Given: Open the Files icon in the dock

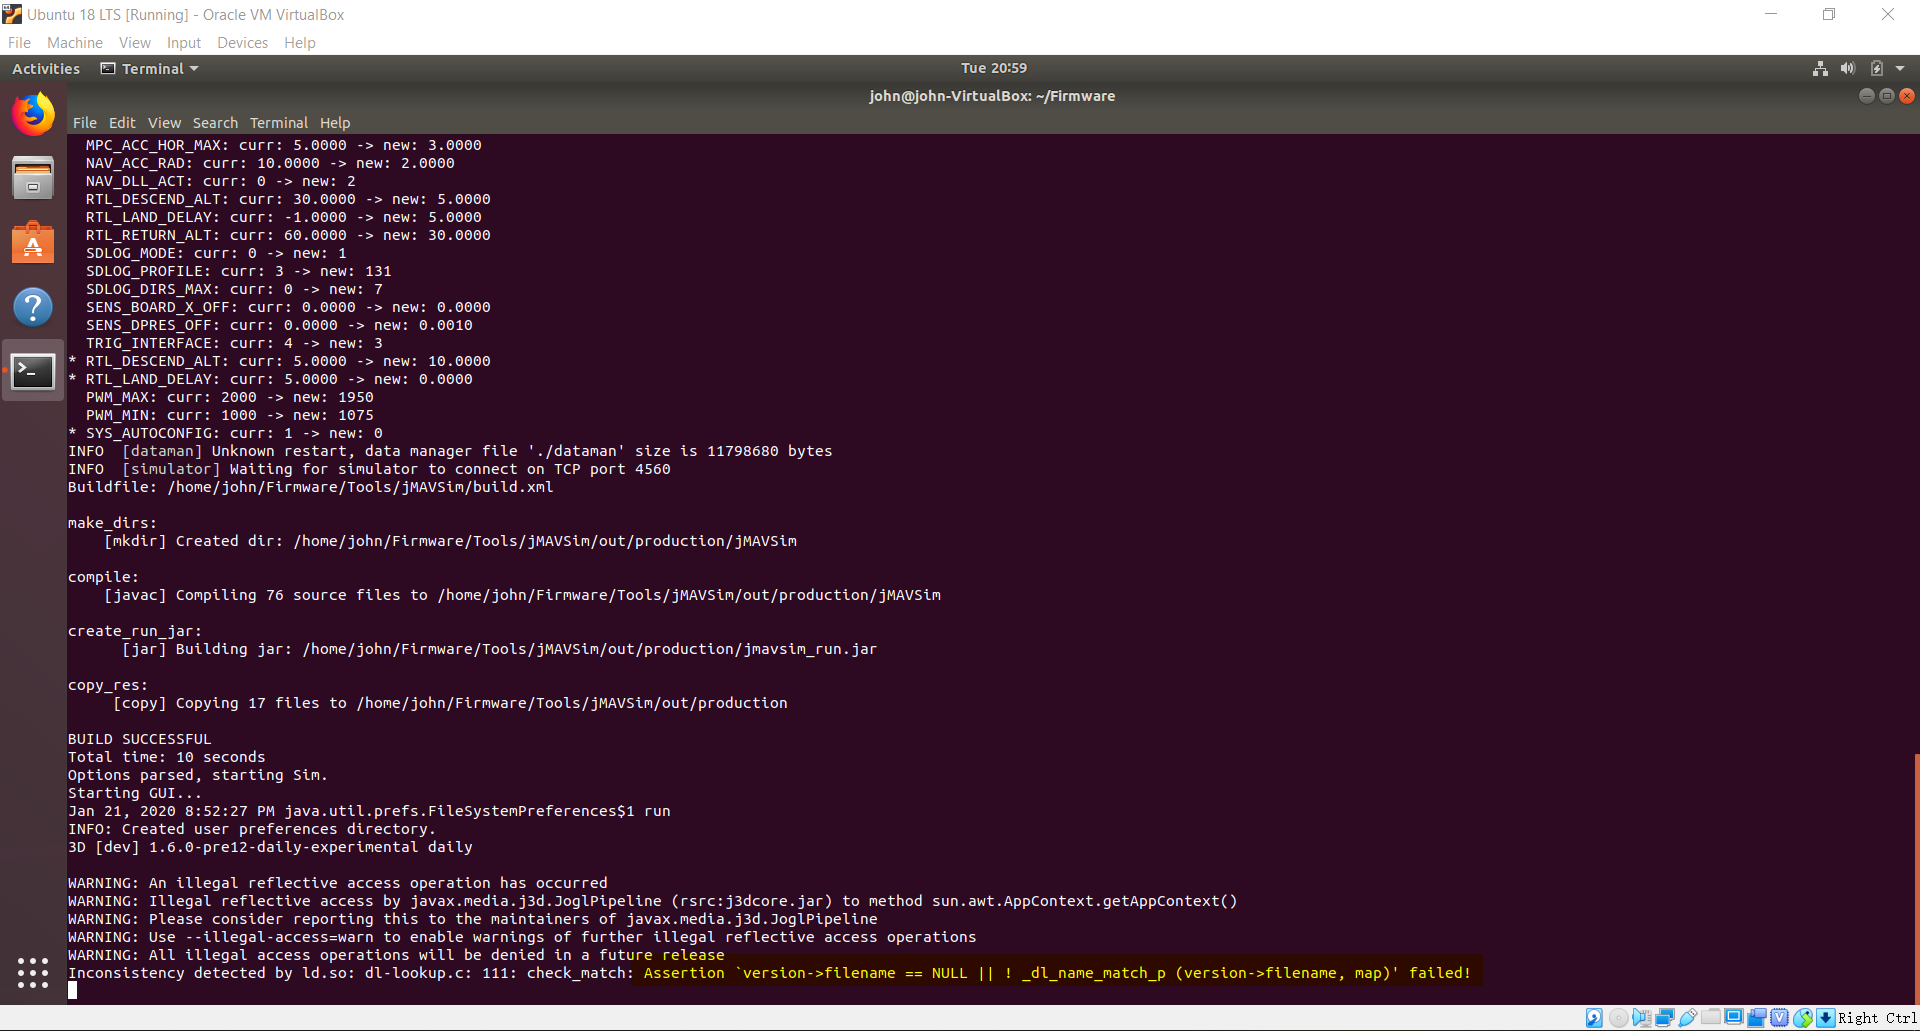Looking at the screenshot, I should click(x=33, y=177).
